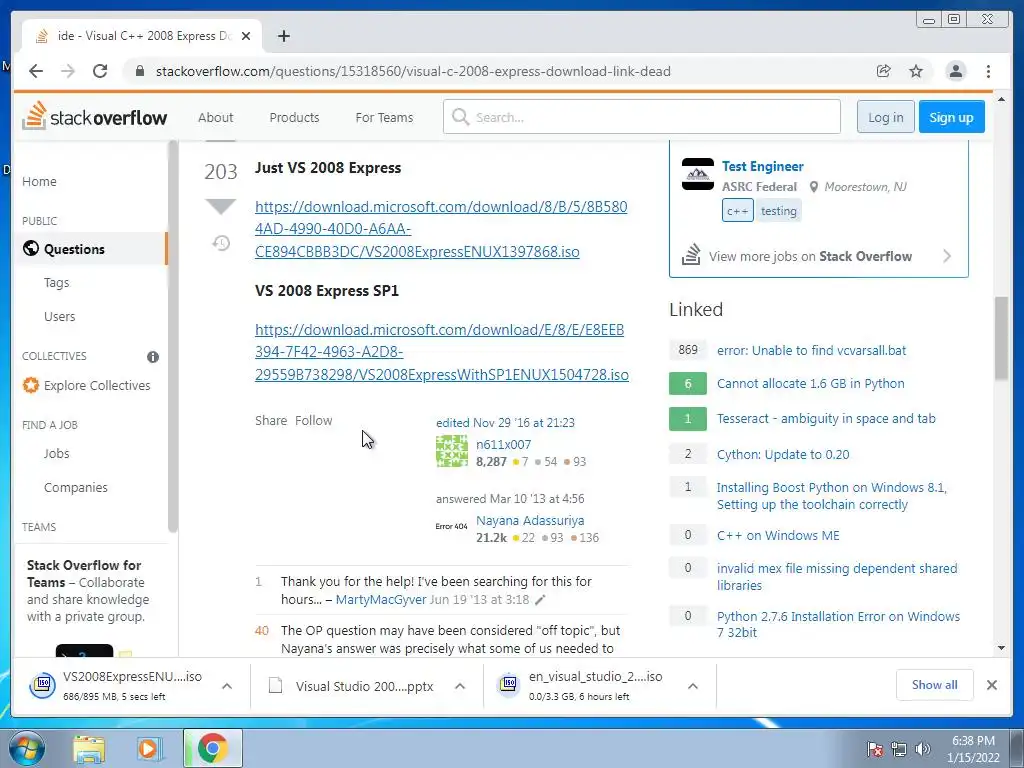Click the network tray icon
The width and height of the screenshot is (1024, 768).
pos(899,749)
